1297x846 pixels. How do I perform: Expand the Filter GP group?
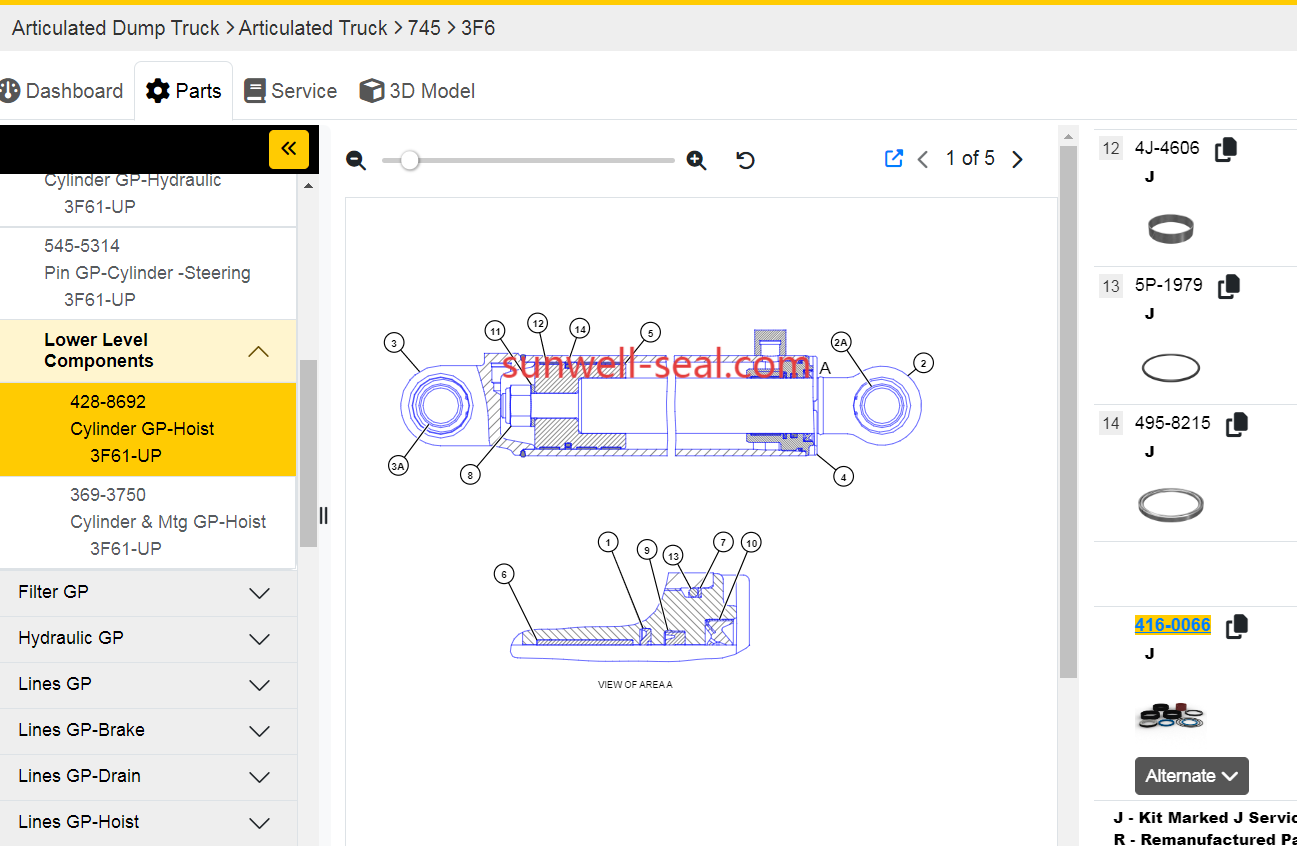click(259, 593)
